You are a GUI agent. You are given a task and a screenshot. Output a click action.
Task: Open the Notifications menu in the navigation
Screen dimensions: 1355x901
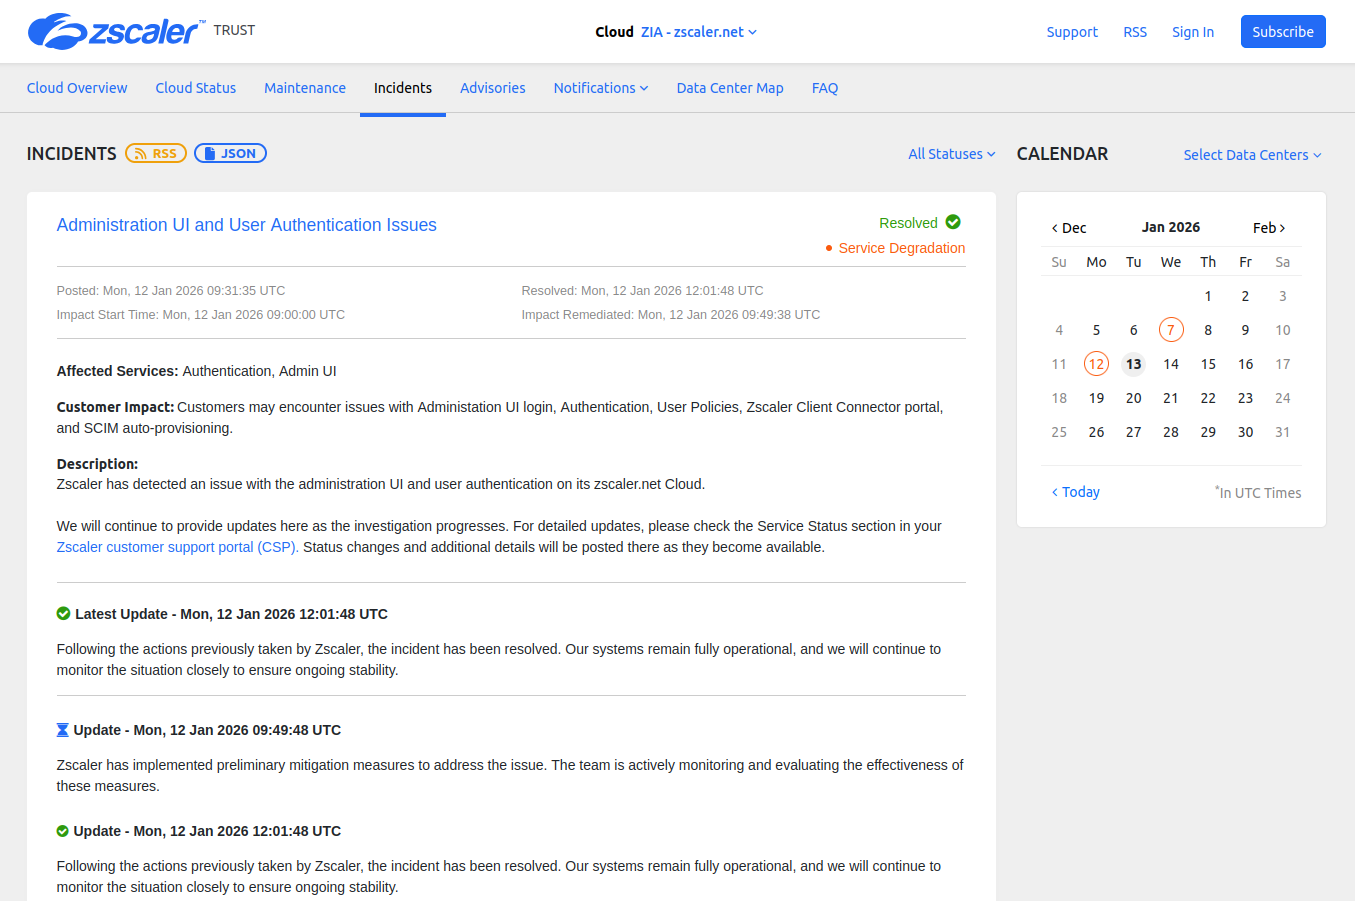[600, 88]
